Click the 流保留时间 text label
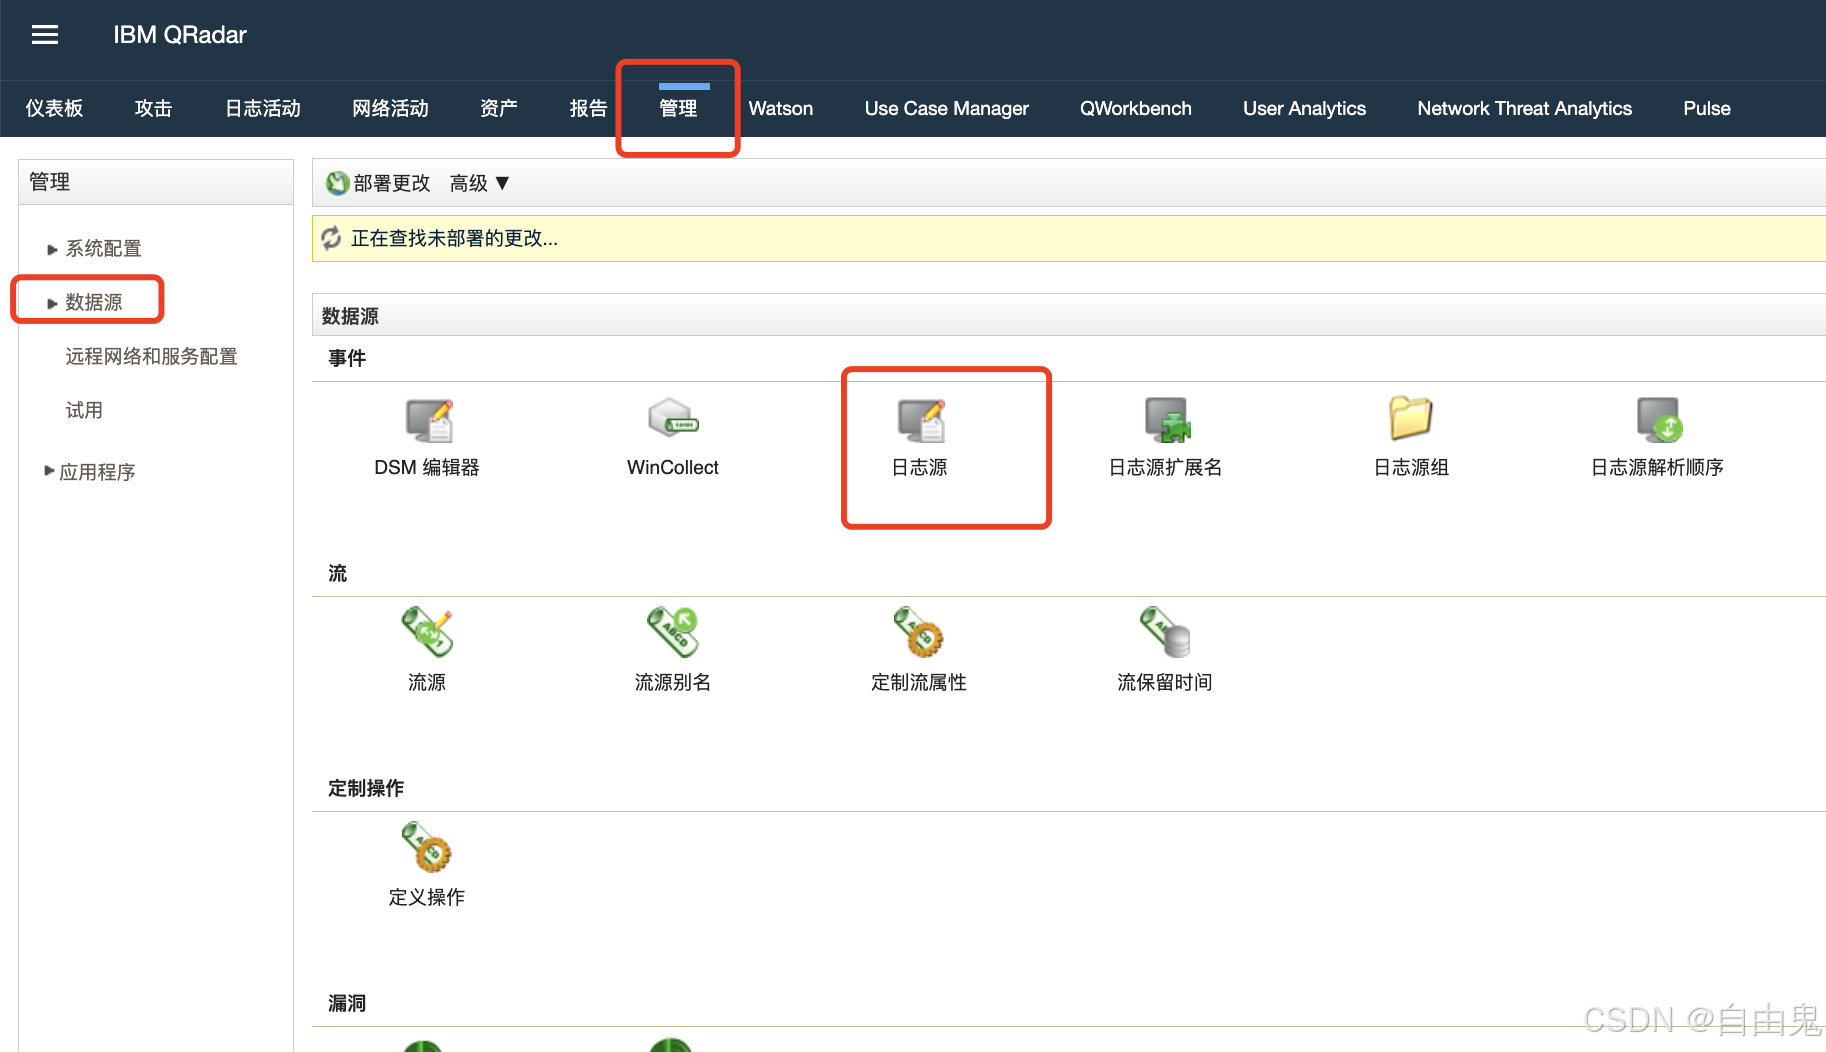1826x1052 pixels. [1165, 682]
